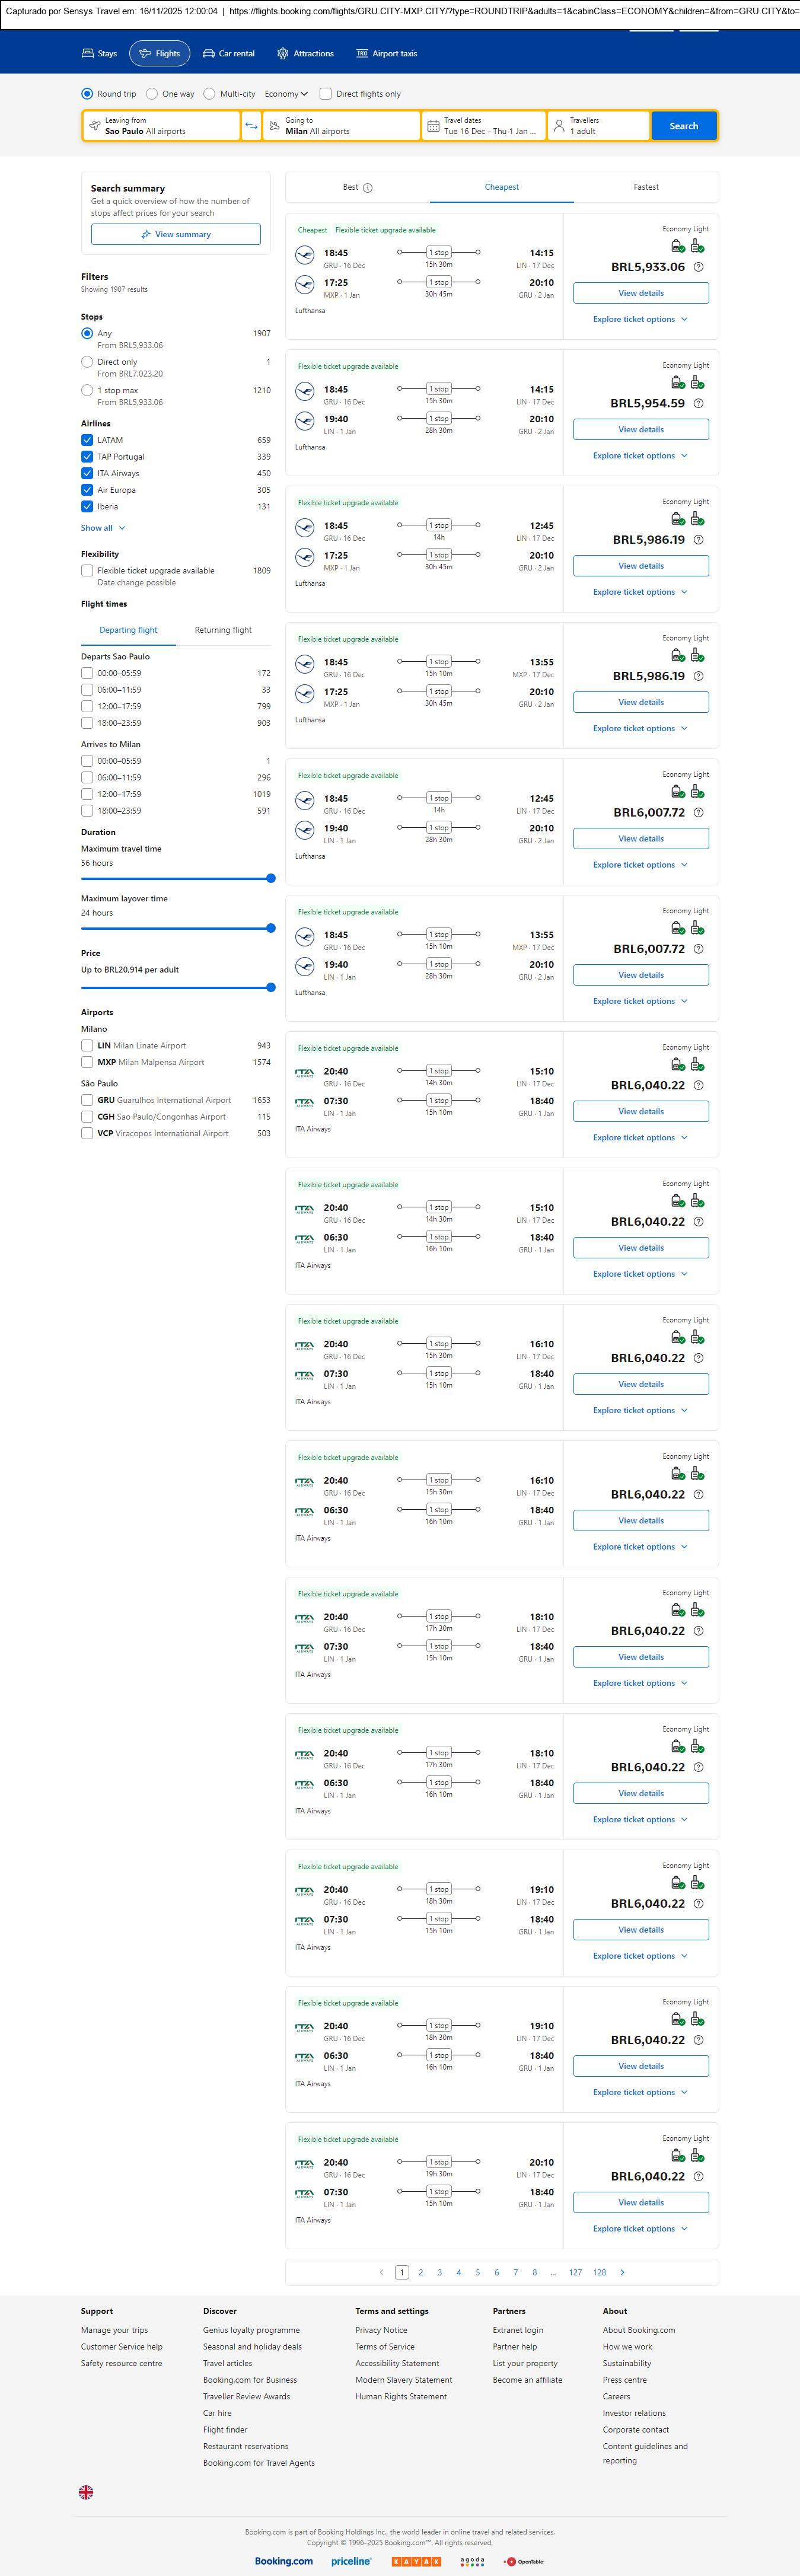This screenshot has height=2576, width=800.
Task: Enable the Direct flights only checkbox
Action: tap(325, 94)
